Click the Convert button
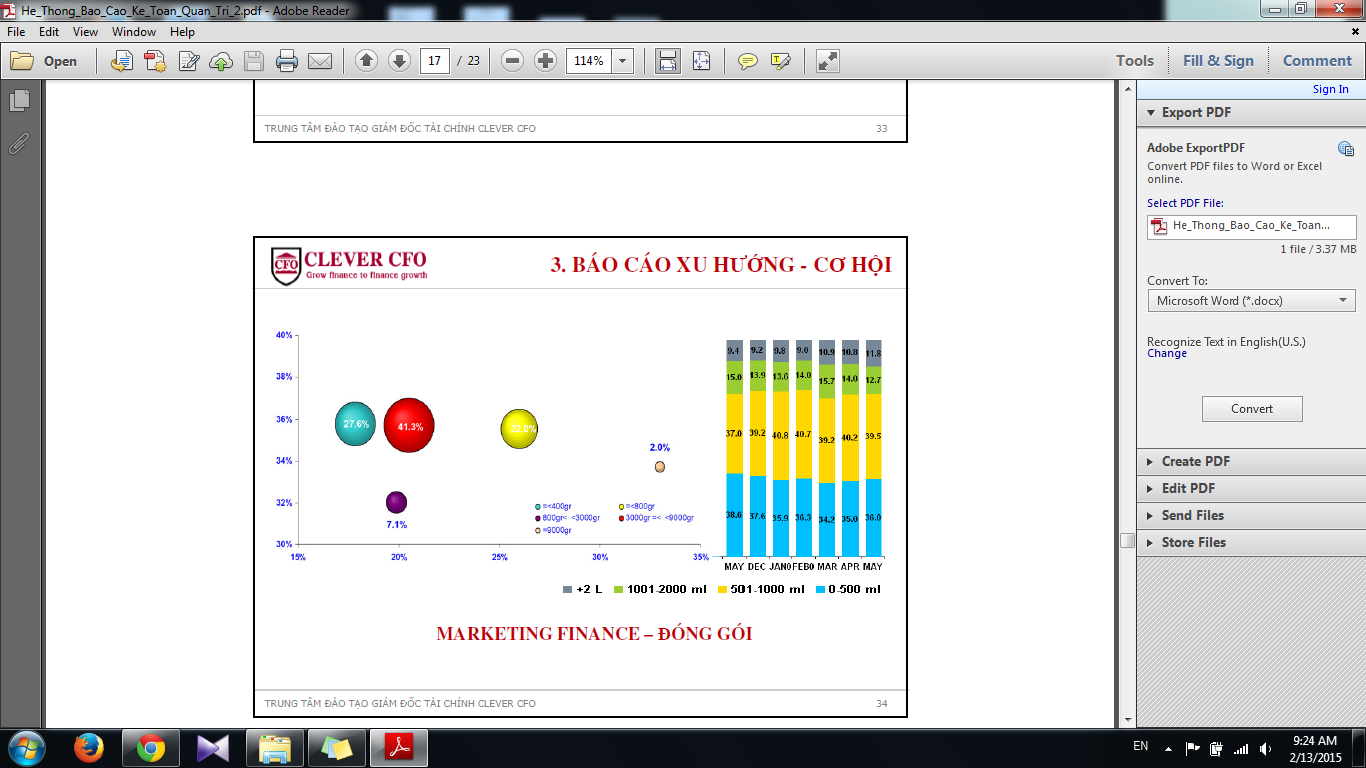1366x768 pixels. click(x=1251, y=409)
